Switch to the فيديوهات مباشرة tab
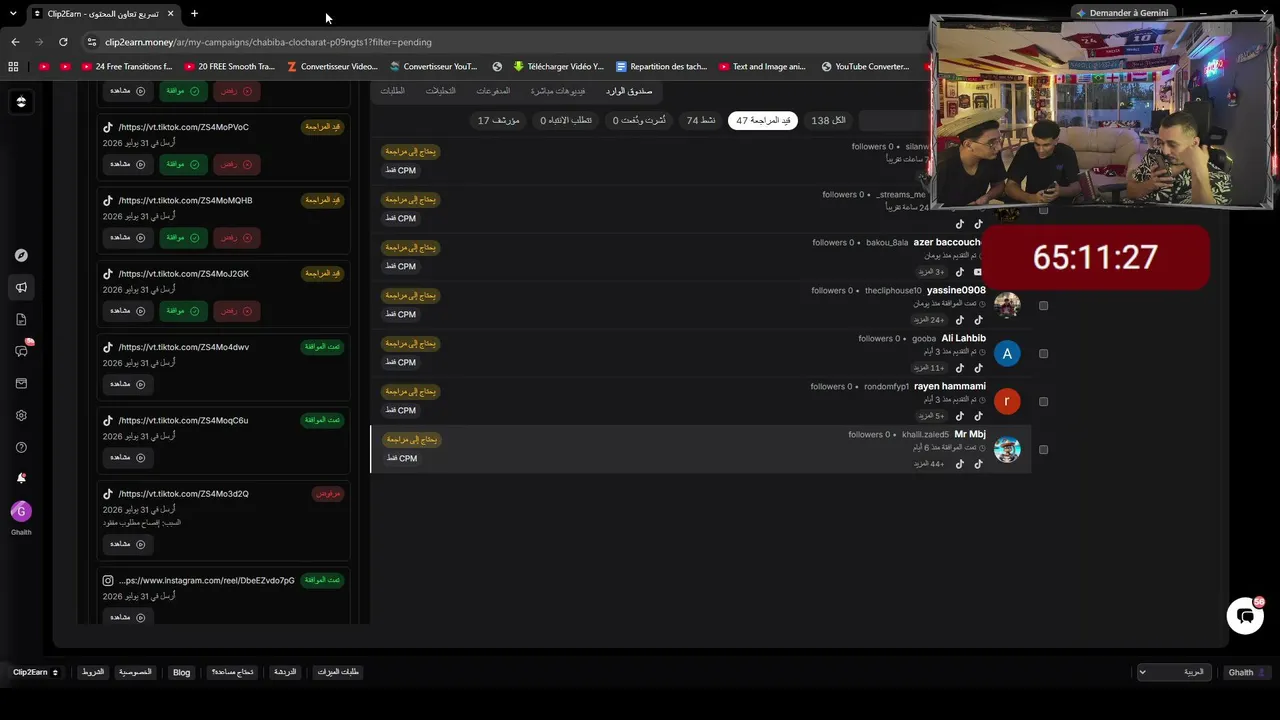 pyautogui.click(x=558, y=91)
